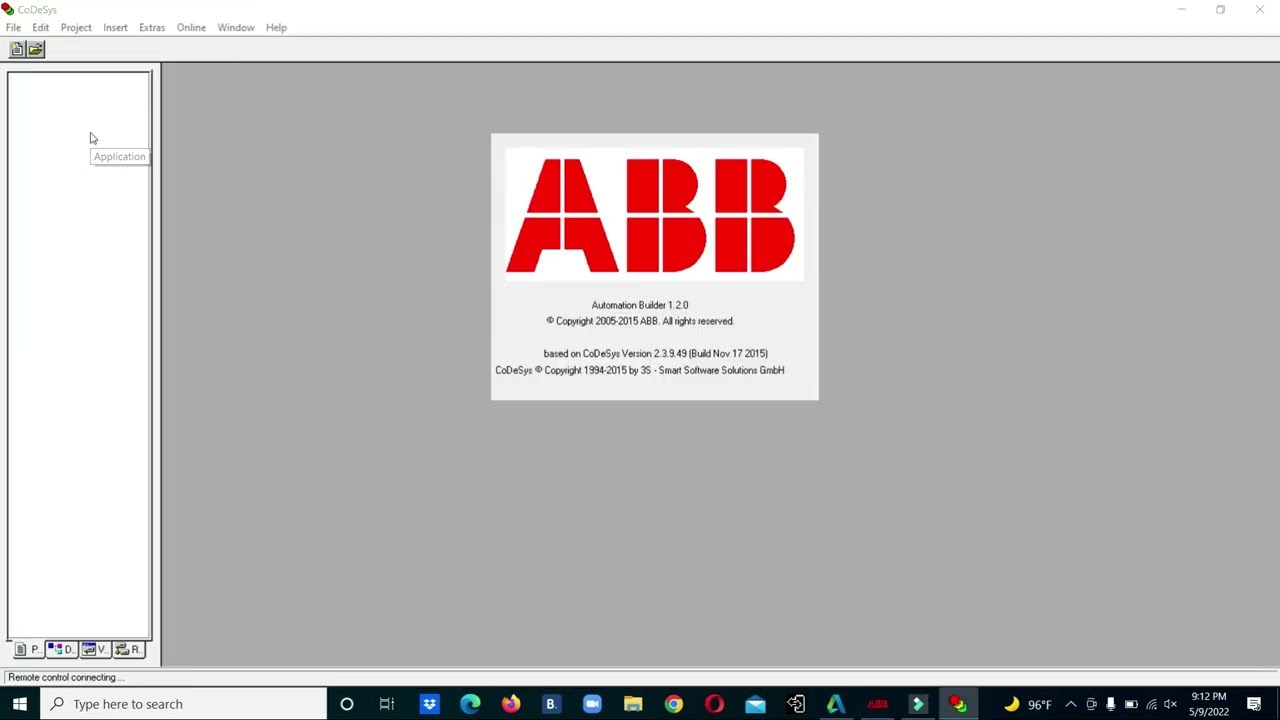The image size is (1280, 720).
Task: Open File Explorer from the taskbar
Action: (x=633, y=704)
